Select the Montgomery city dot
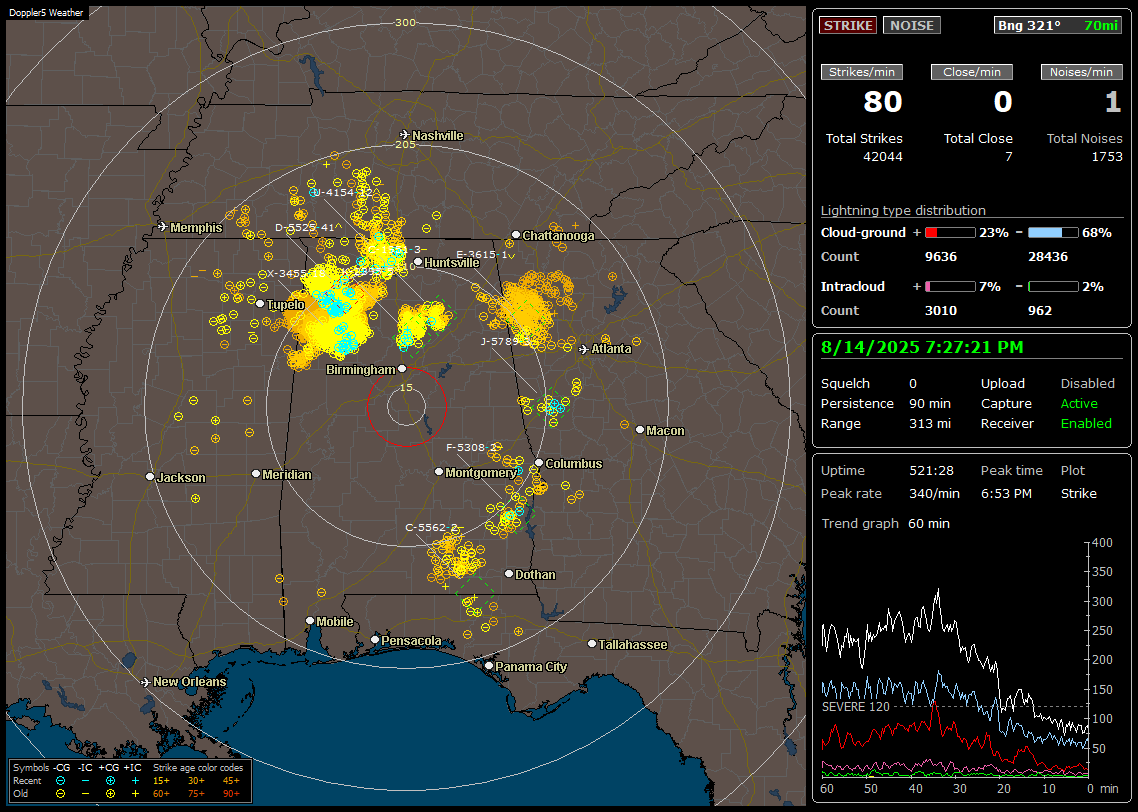The image size is (1138, 812). [439, 472]
